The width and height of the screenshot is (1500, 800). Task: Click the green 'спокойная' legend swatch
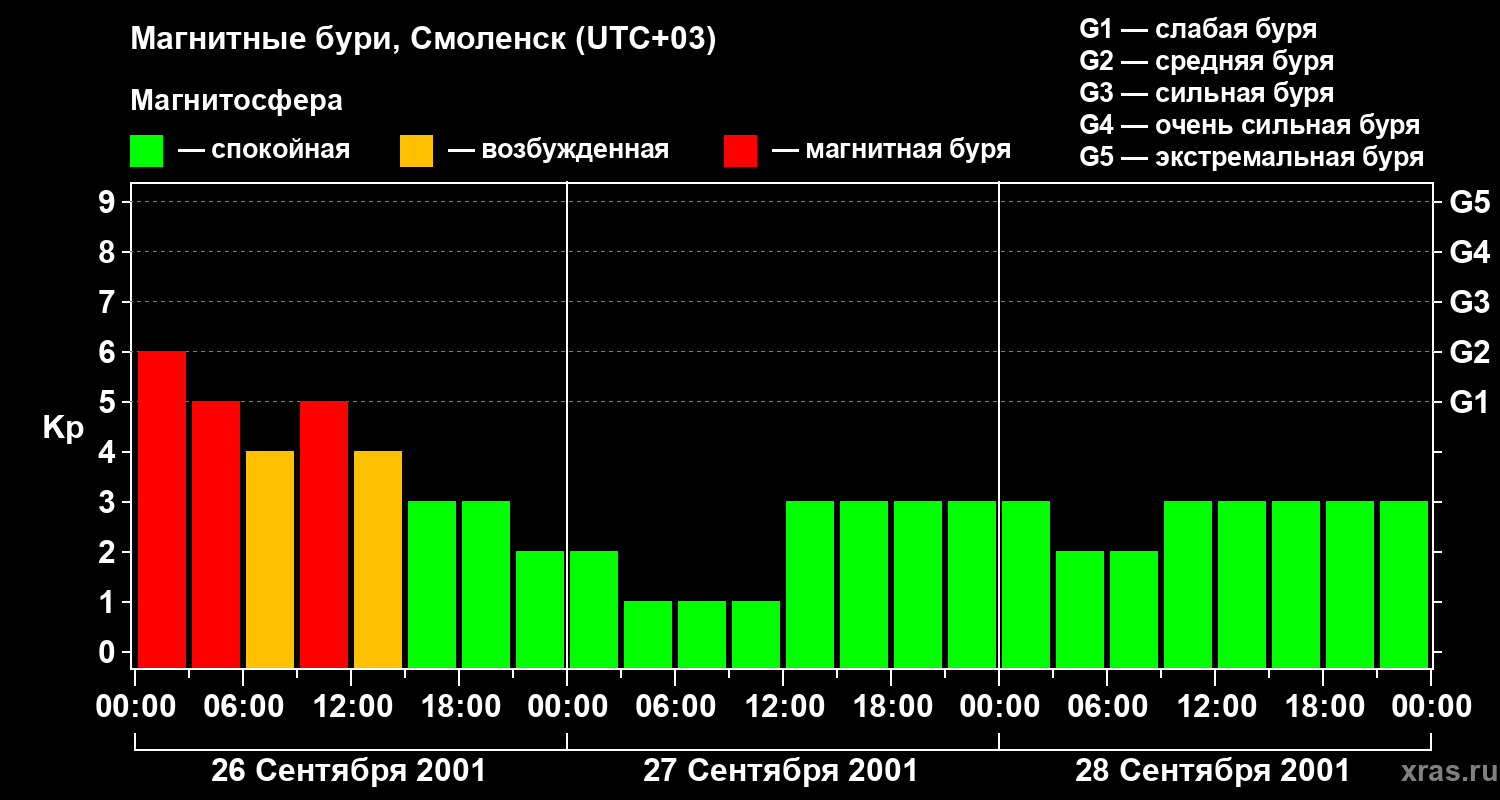tap(146, 151)
